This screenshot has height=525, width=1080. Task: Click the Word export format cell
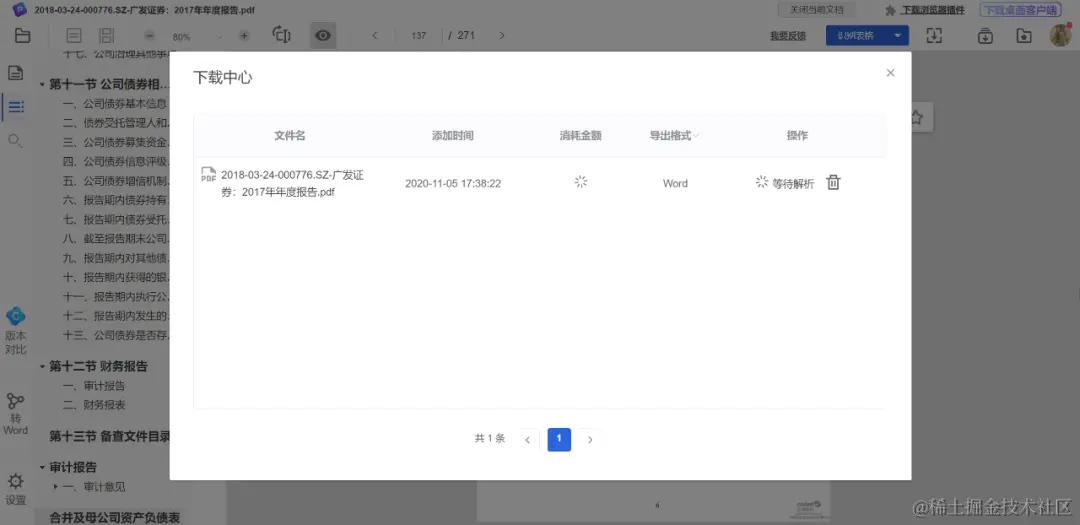675,183
